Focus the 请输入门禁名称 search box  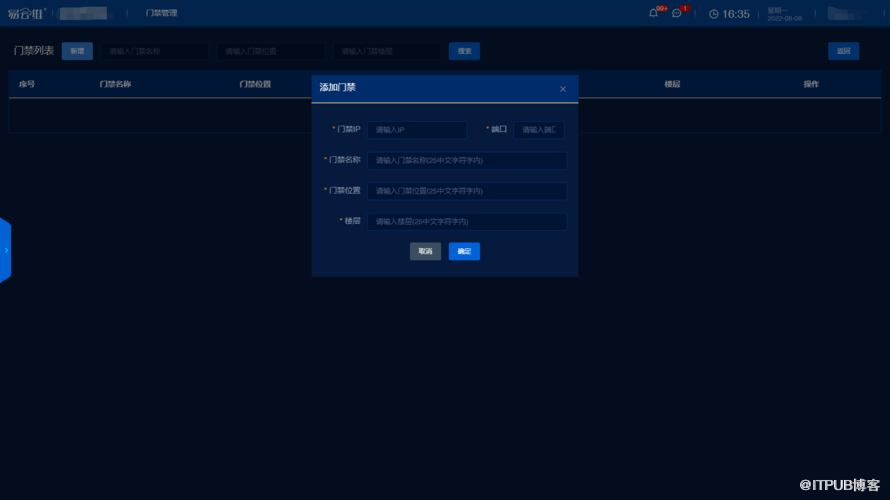pos(154,51)
